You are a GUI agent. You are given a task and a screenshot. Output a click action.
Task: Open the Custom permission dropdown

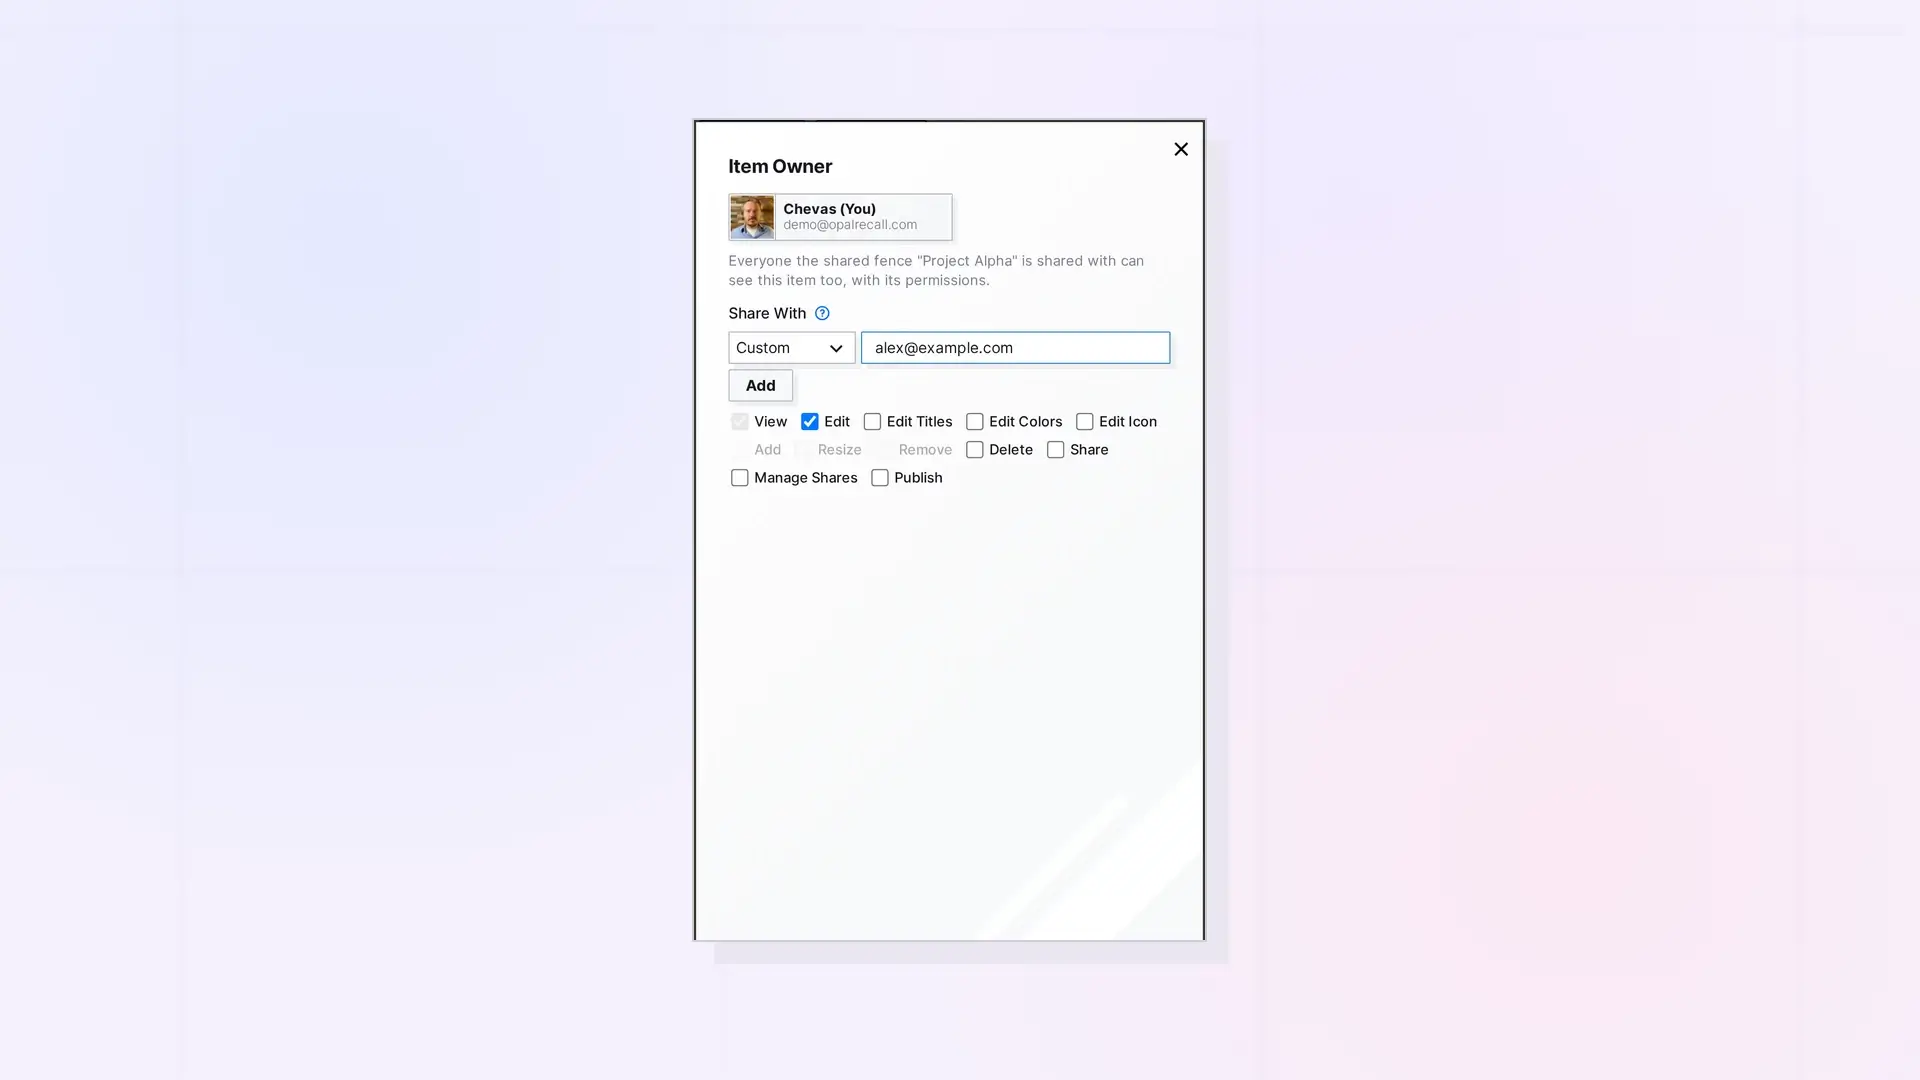click(791, 348)
